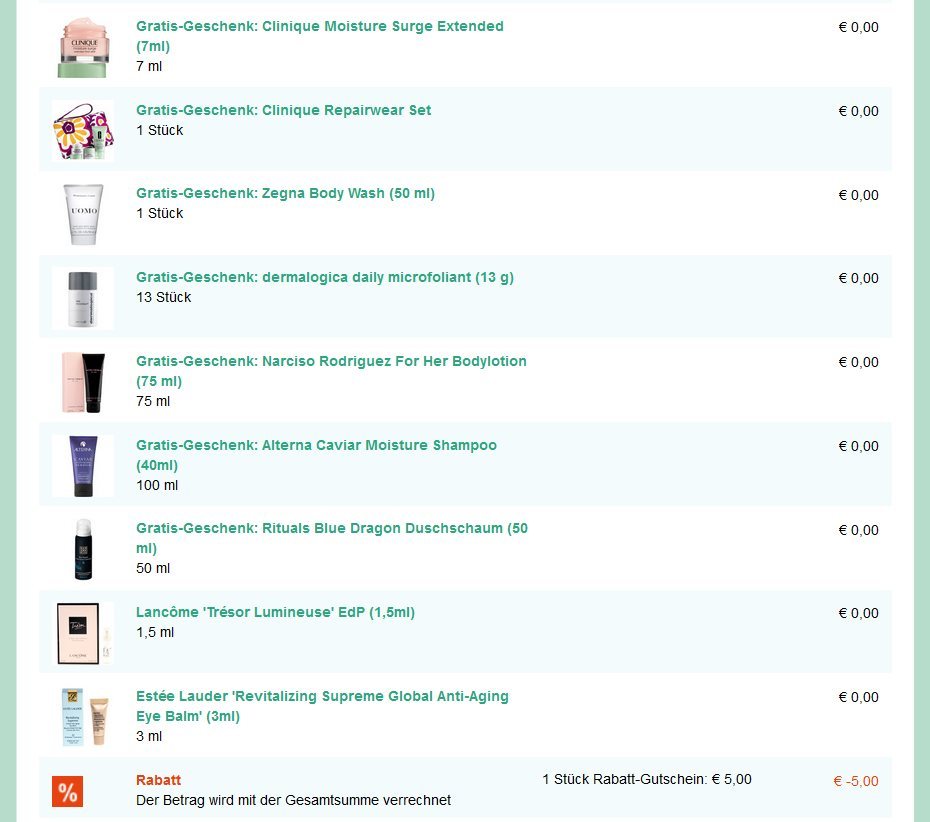Image resolution: width=930 pixels, height=822 pixels.
Task: Click the orange Rabatt heading
Action: coord(158,780)
